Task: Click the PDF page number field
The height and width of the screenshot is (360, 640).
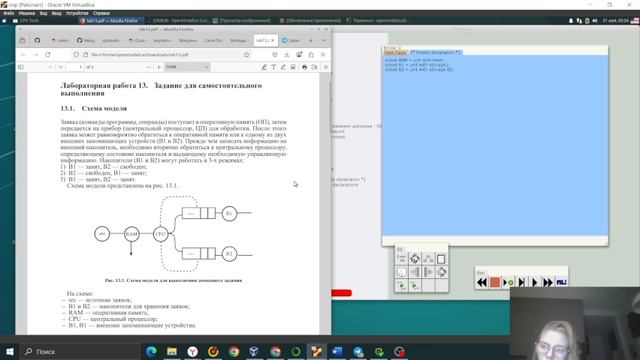Action: (75, 67)
